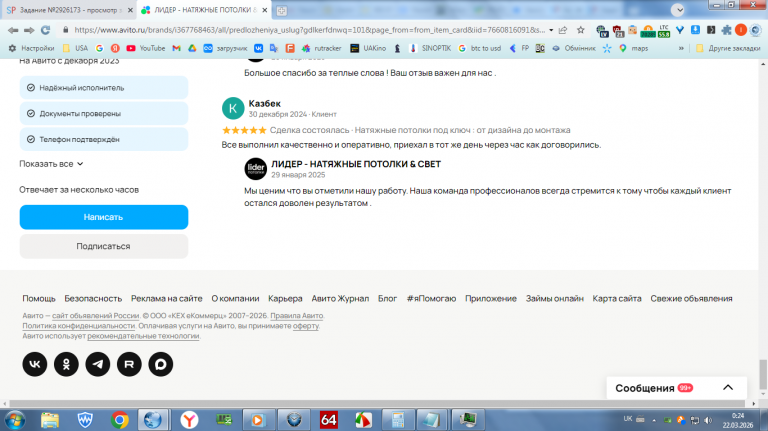This screenshot has height=431, width=768.
Task: Open Telegram social link in footer
Action: pyautogui.click(x=98, y=364)
